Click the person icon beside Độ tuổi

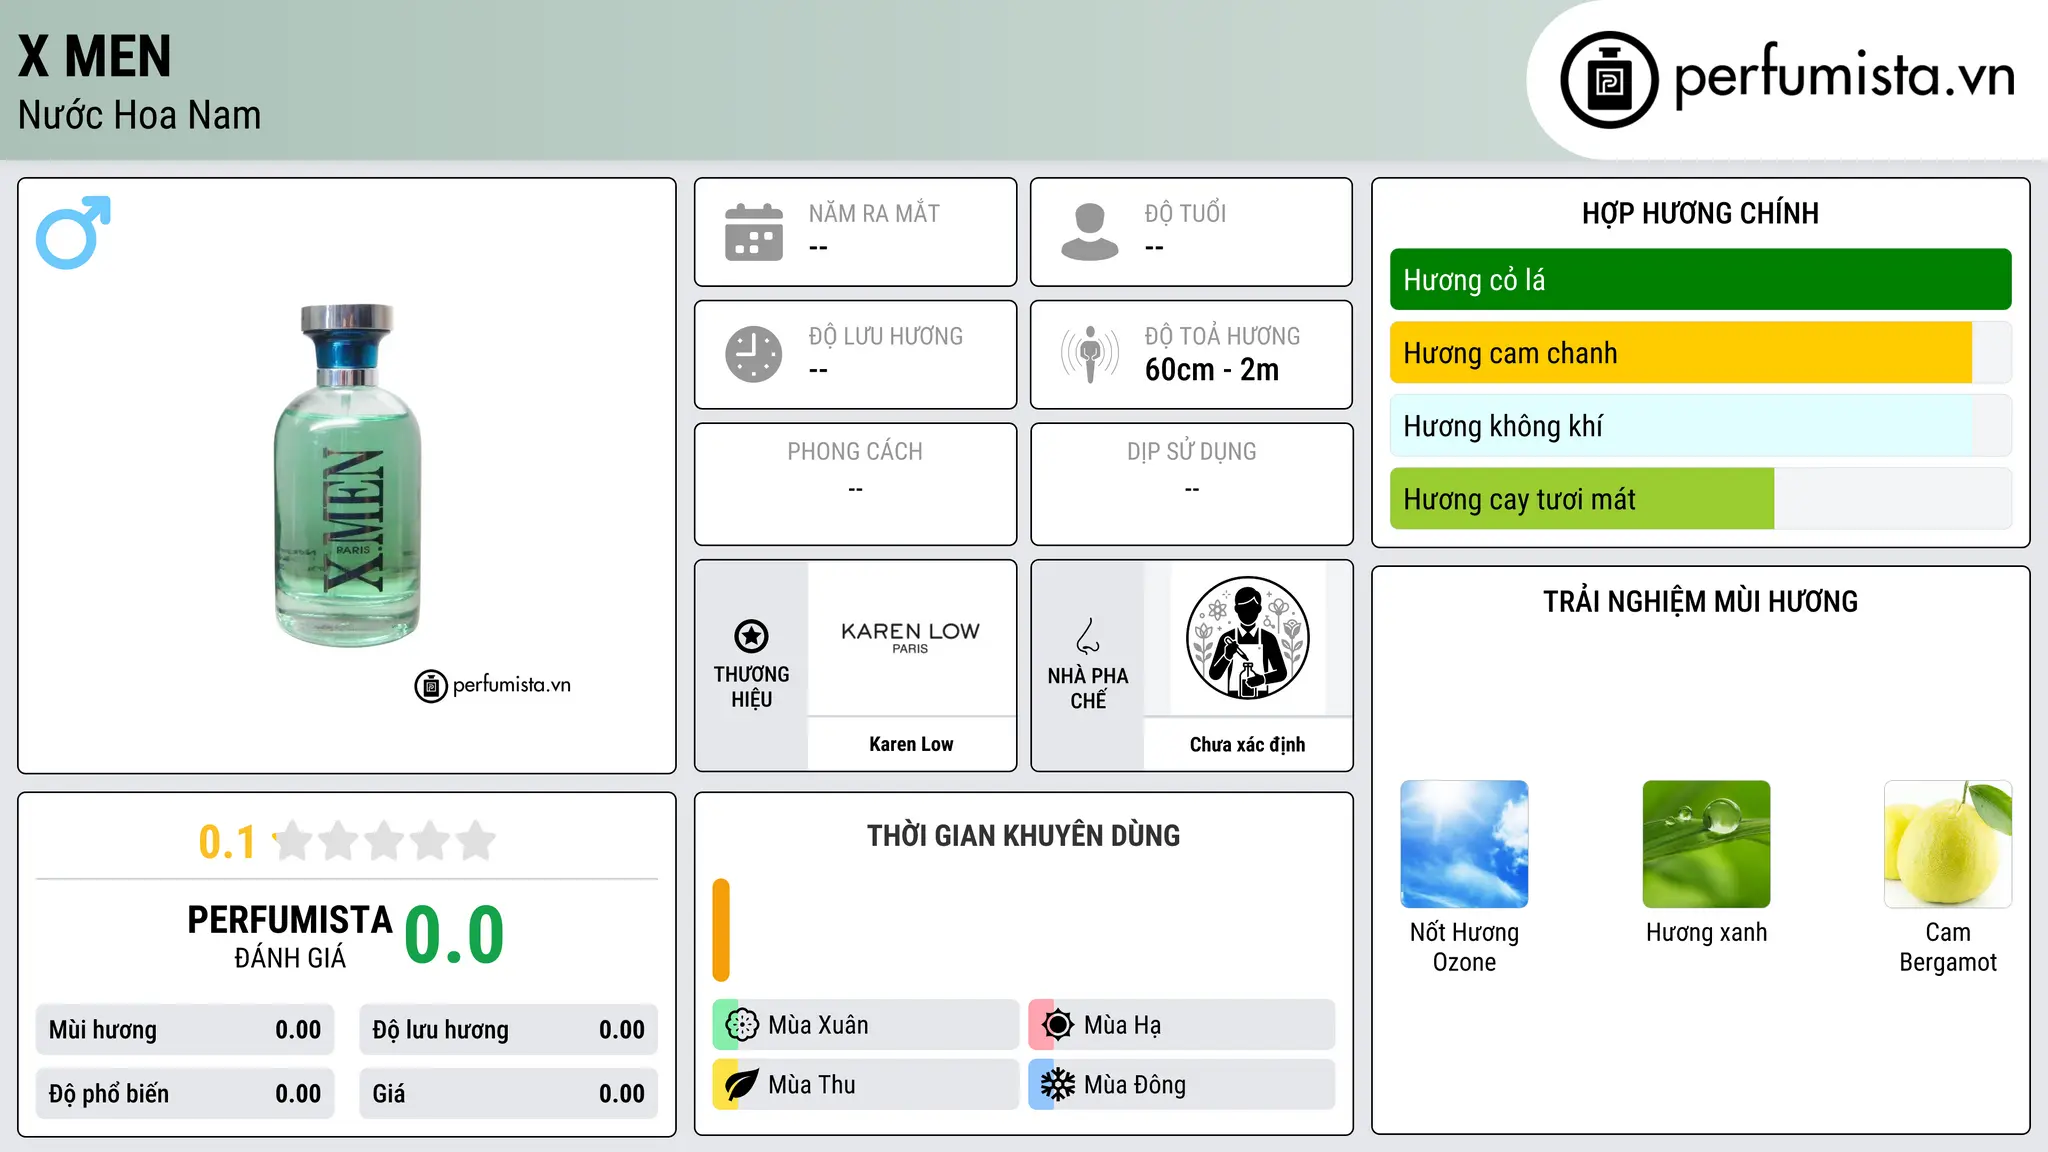pos(1090,232)
